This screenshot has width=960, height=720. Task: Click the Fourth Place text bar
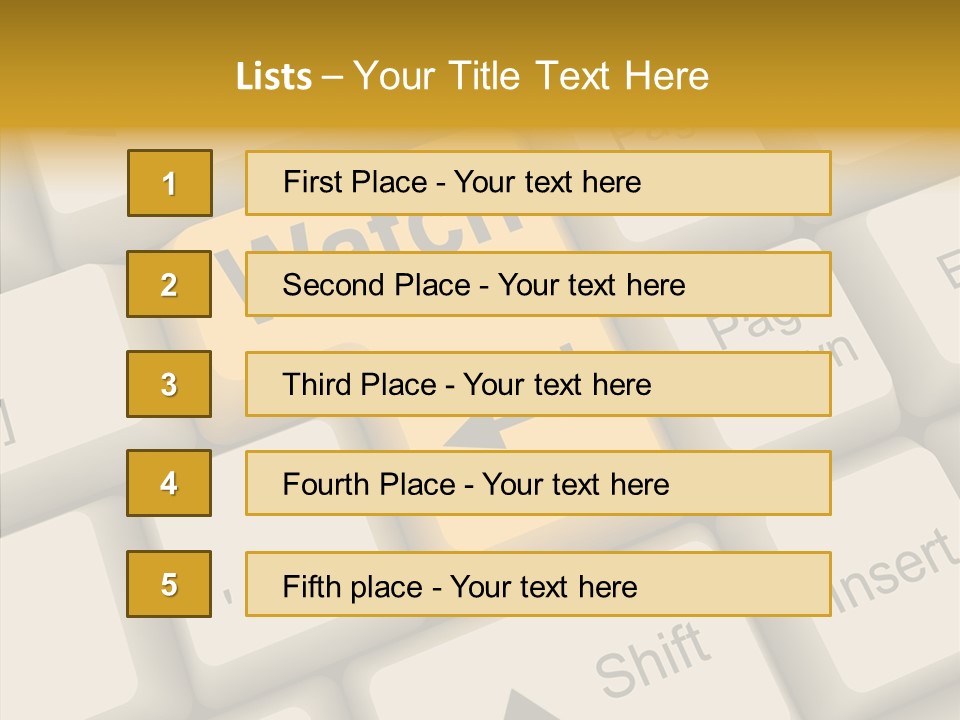coord(538,483)
